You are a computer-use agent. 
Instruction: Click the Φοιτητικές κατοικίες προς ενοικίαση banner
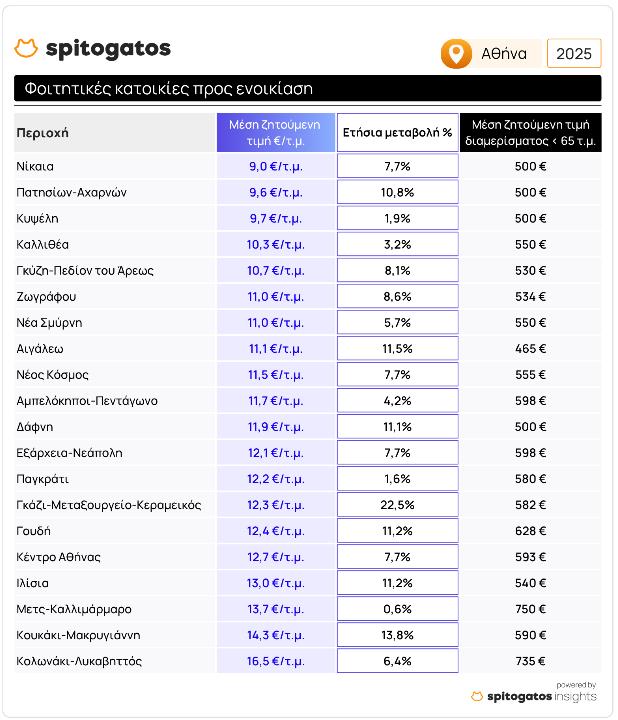308,88
